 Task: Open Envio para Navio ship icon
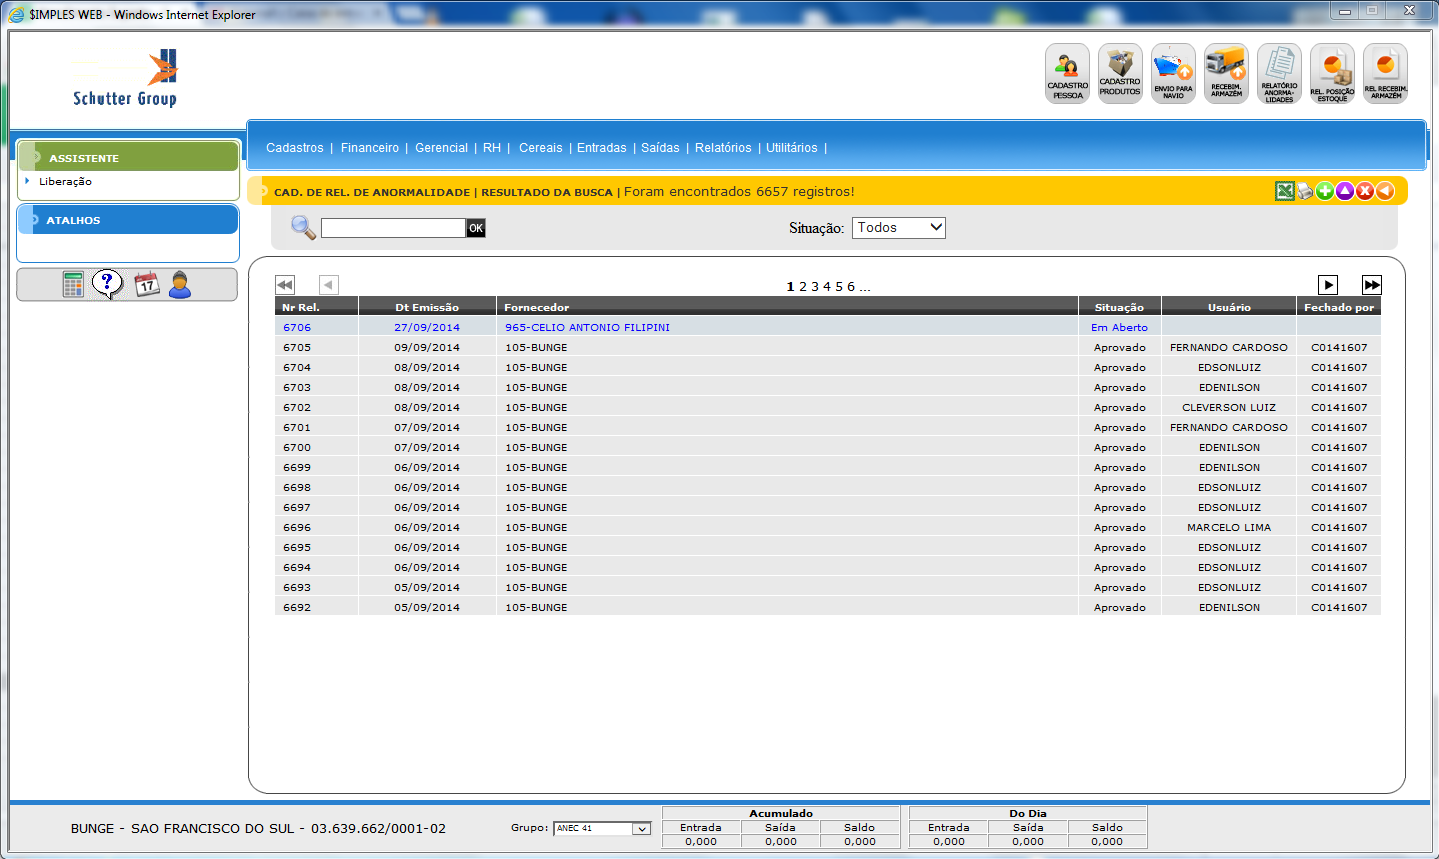point(1173,73)
